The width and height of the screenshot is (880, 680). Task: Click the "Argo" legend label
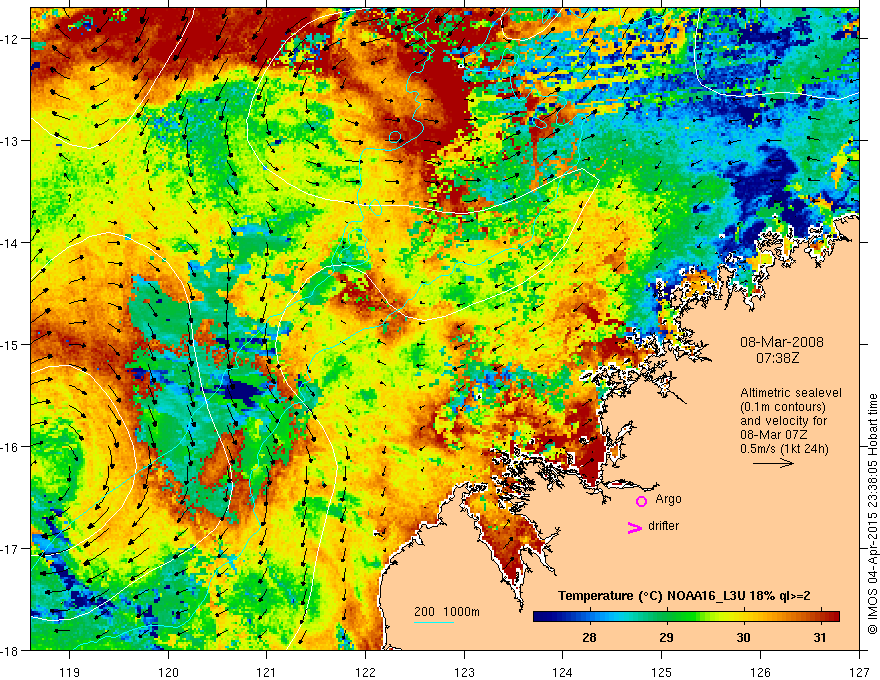click(x=668, y=499)
